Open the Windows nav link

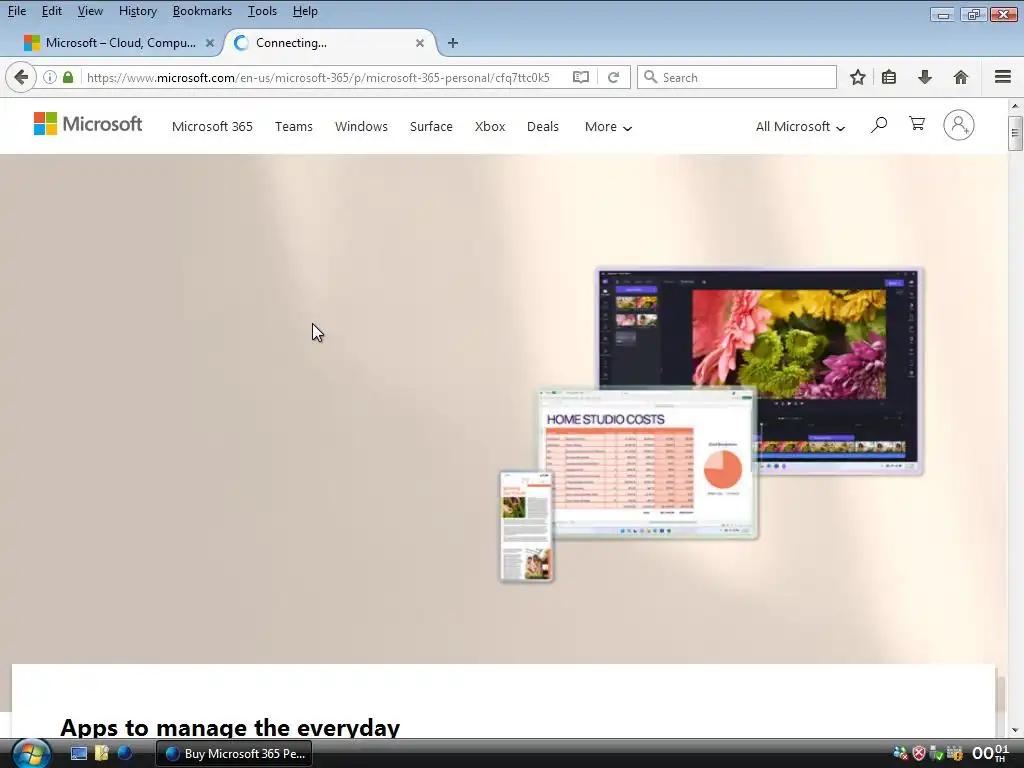(361, 127)
